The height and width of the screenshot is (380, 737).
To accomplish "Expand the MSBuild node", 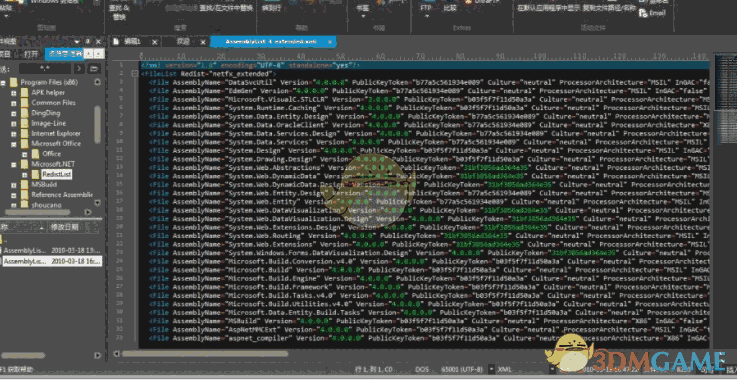I will click(14, 185).
